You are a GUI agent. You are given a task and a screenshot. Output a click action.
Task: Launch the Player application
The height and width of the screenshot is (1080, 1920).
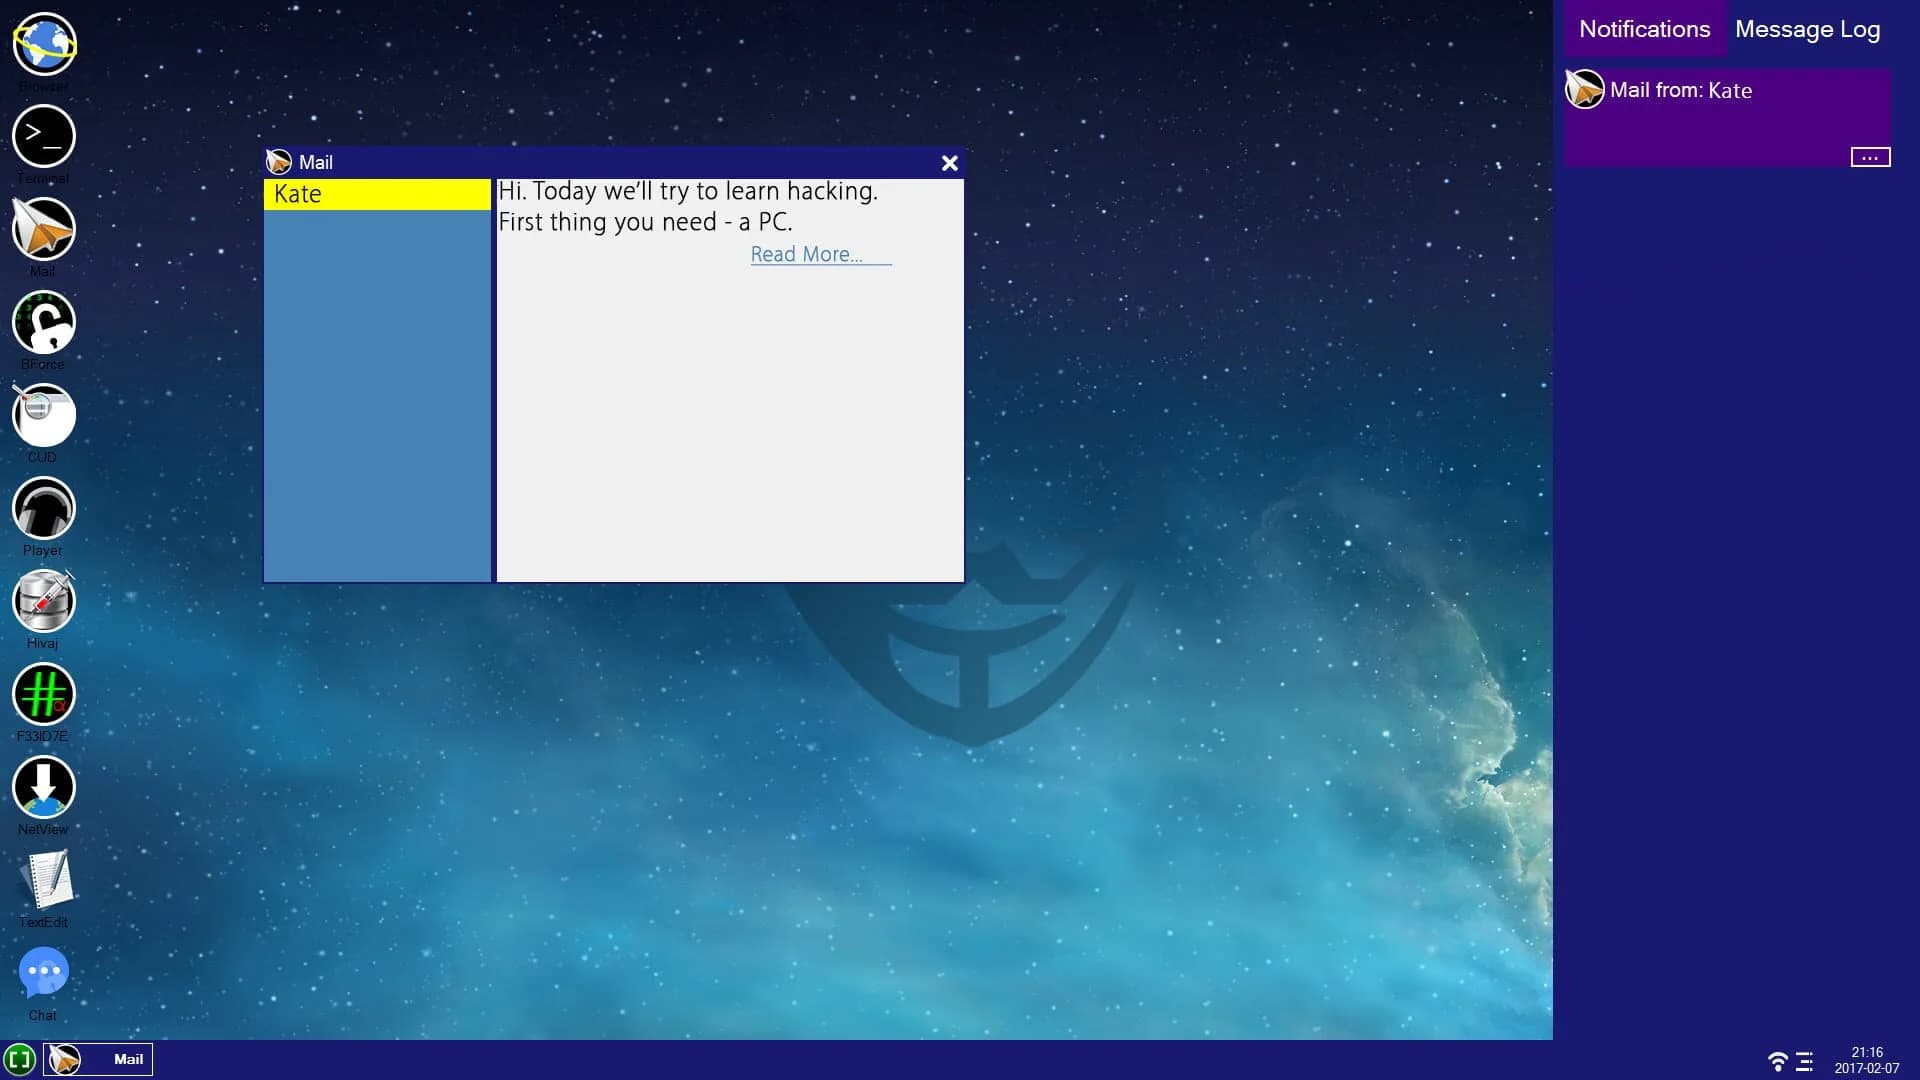41,508
